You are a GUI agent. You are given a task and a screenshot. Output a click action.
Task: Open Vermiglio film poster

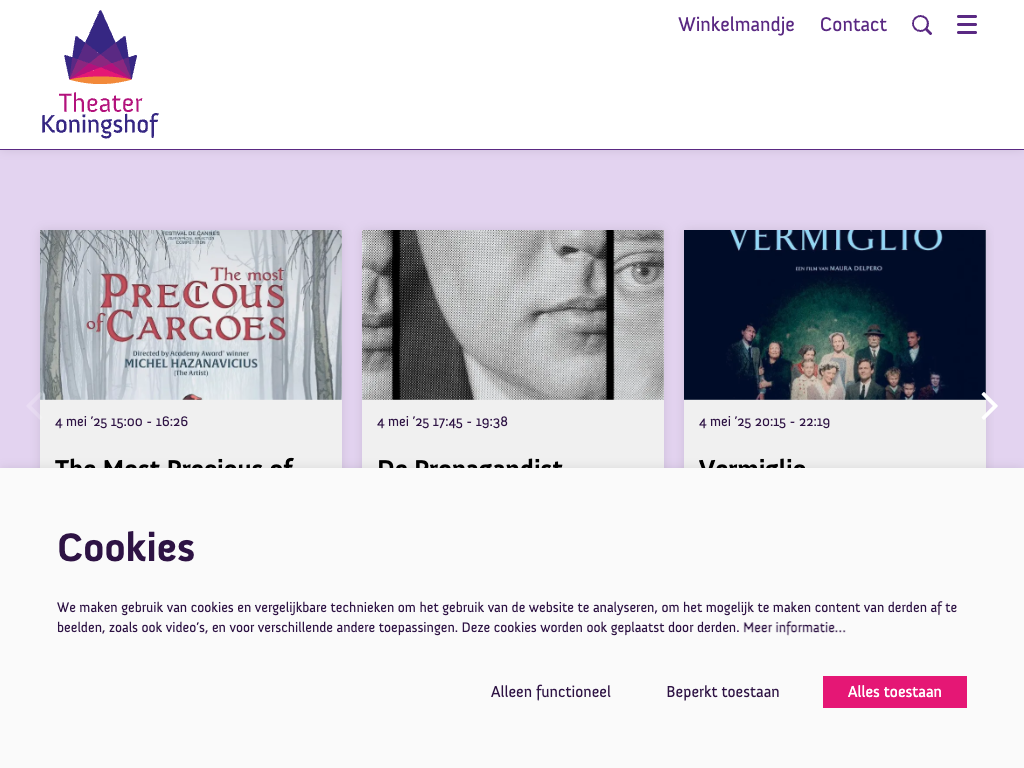(835, 315)
